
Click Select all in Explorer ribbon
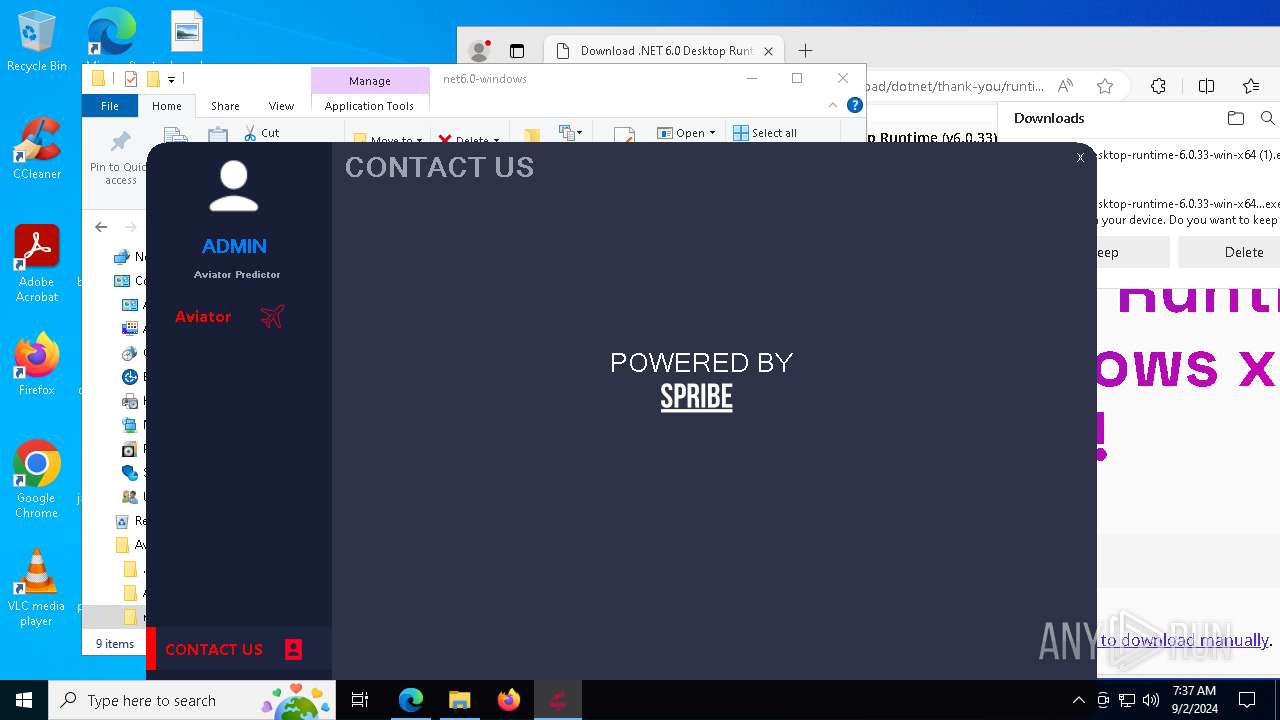[765, 133]
